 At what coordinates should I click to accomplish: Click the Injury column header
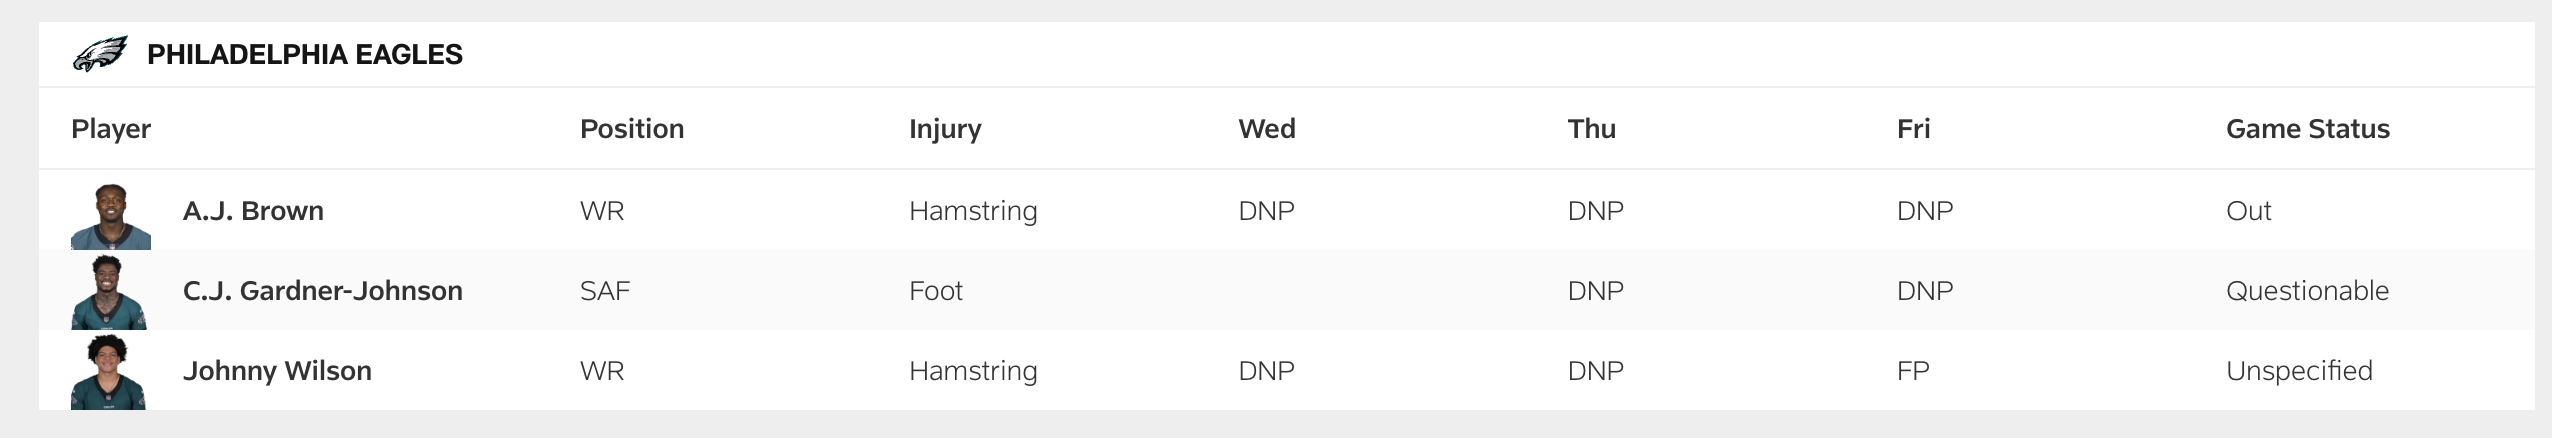click(x=945, y=129)
